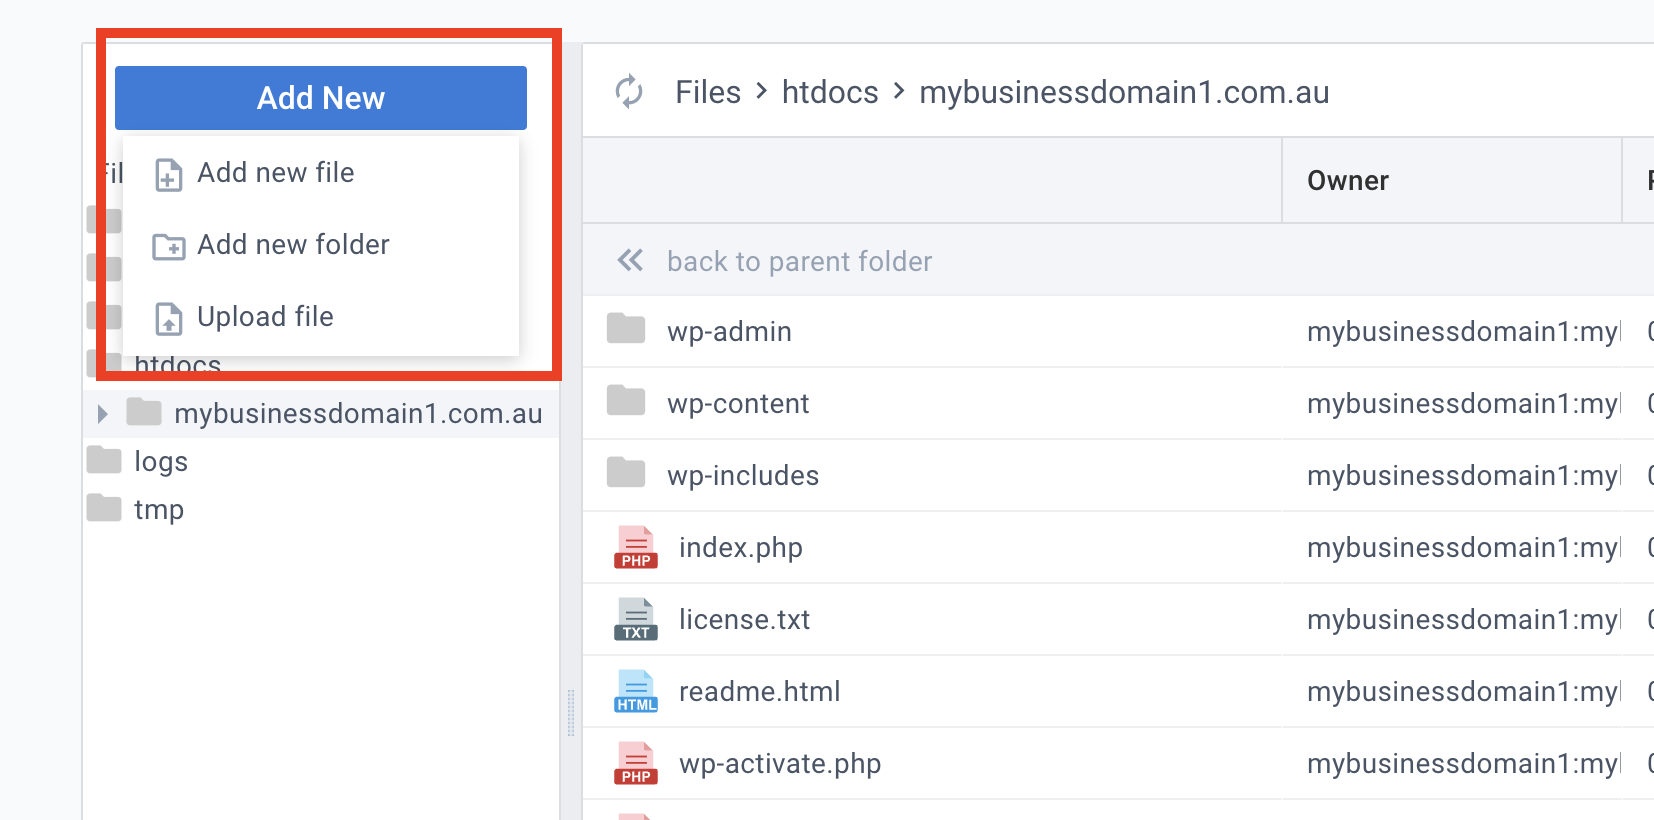Select the tmp folder in sidebar
This screenshot has width=1654, height=820.
(x=158, y=510)
